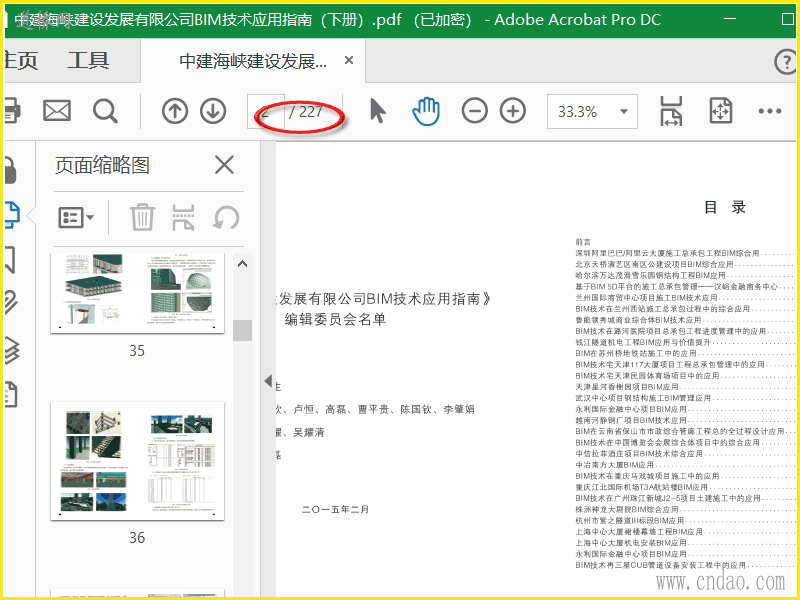Open security lock panel icon
This screenshot has height=600, width=800.
[11, 170]
